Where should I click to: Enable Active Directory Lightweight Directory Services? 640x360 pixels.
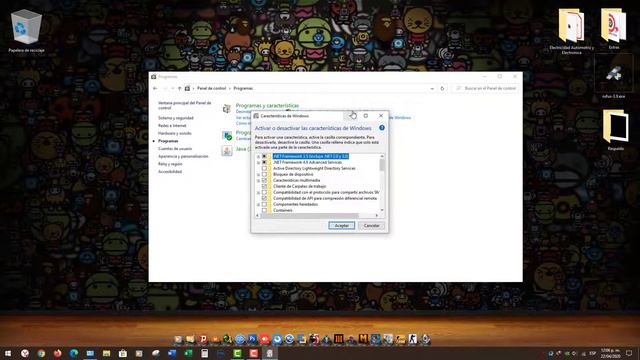point(264,168)
